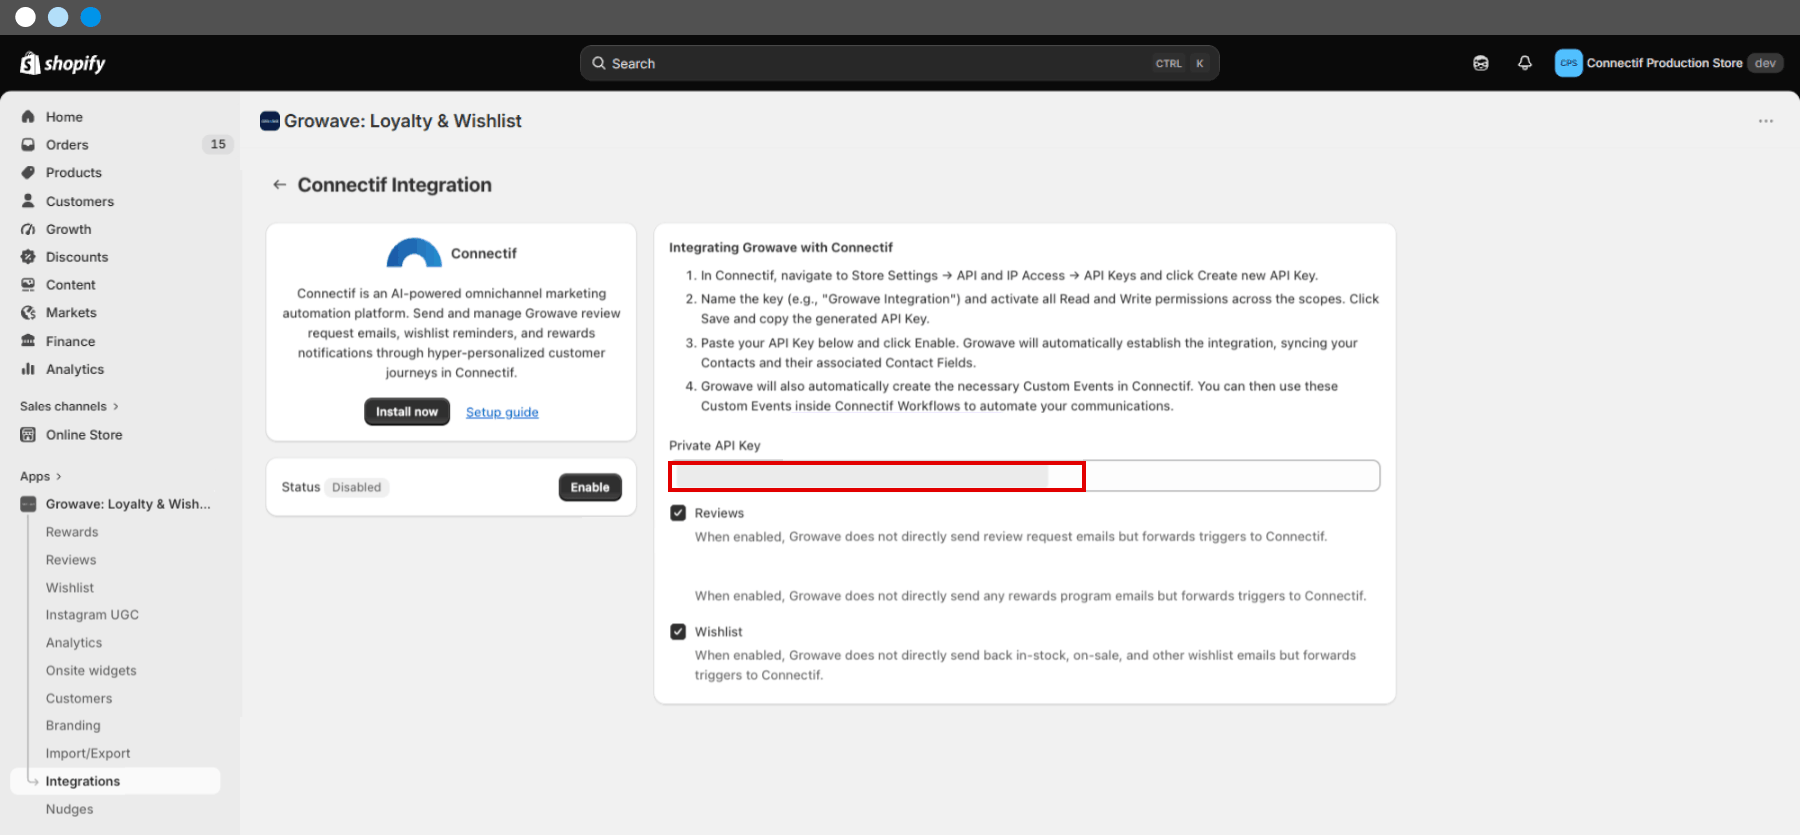The image size is (1800, 835).
Task: Click the Connectif logo on the card
Action: click(414, 253)
